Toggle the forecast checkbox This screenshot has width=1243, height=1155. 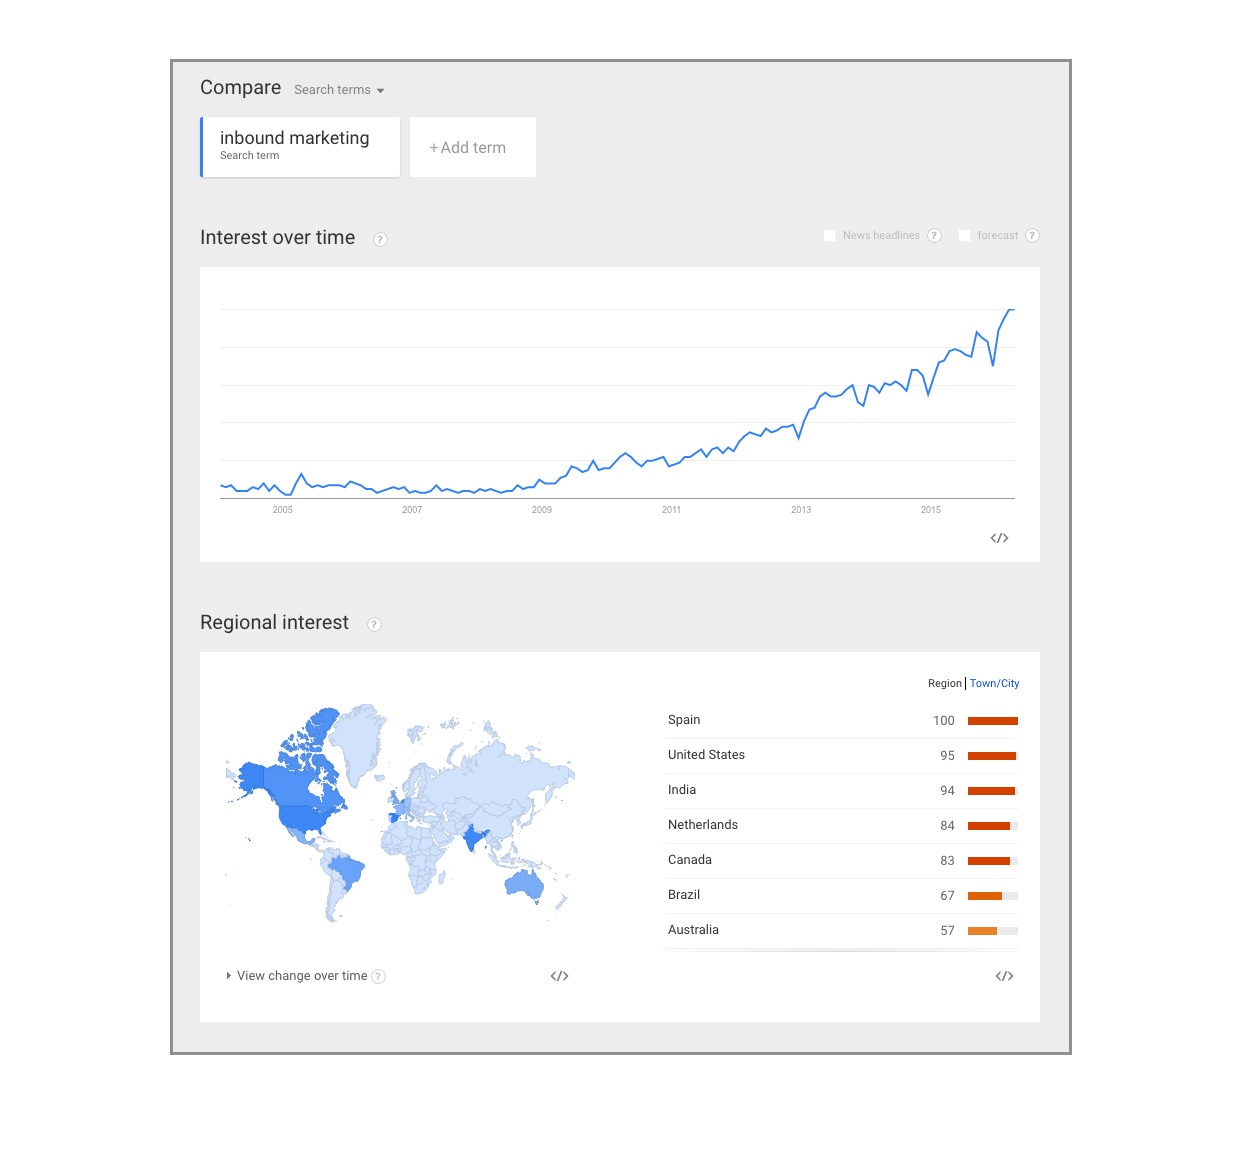click(964, 236)
